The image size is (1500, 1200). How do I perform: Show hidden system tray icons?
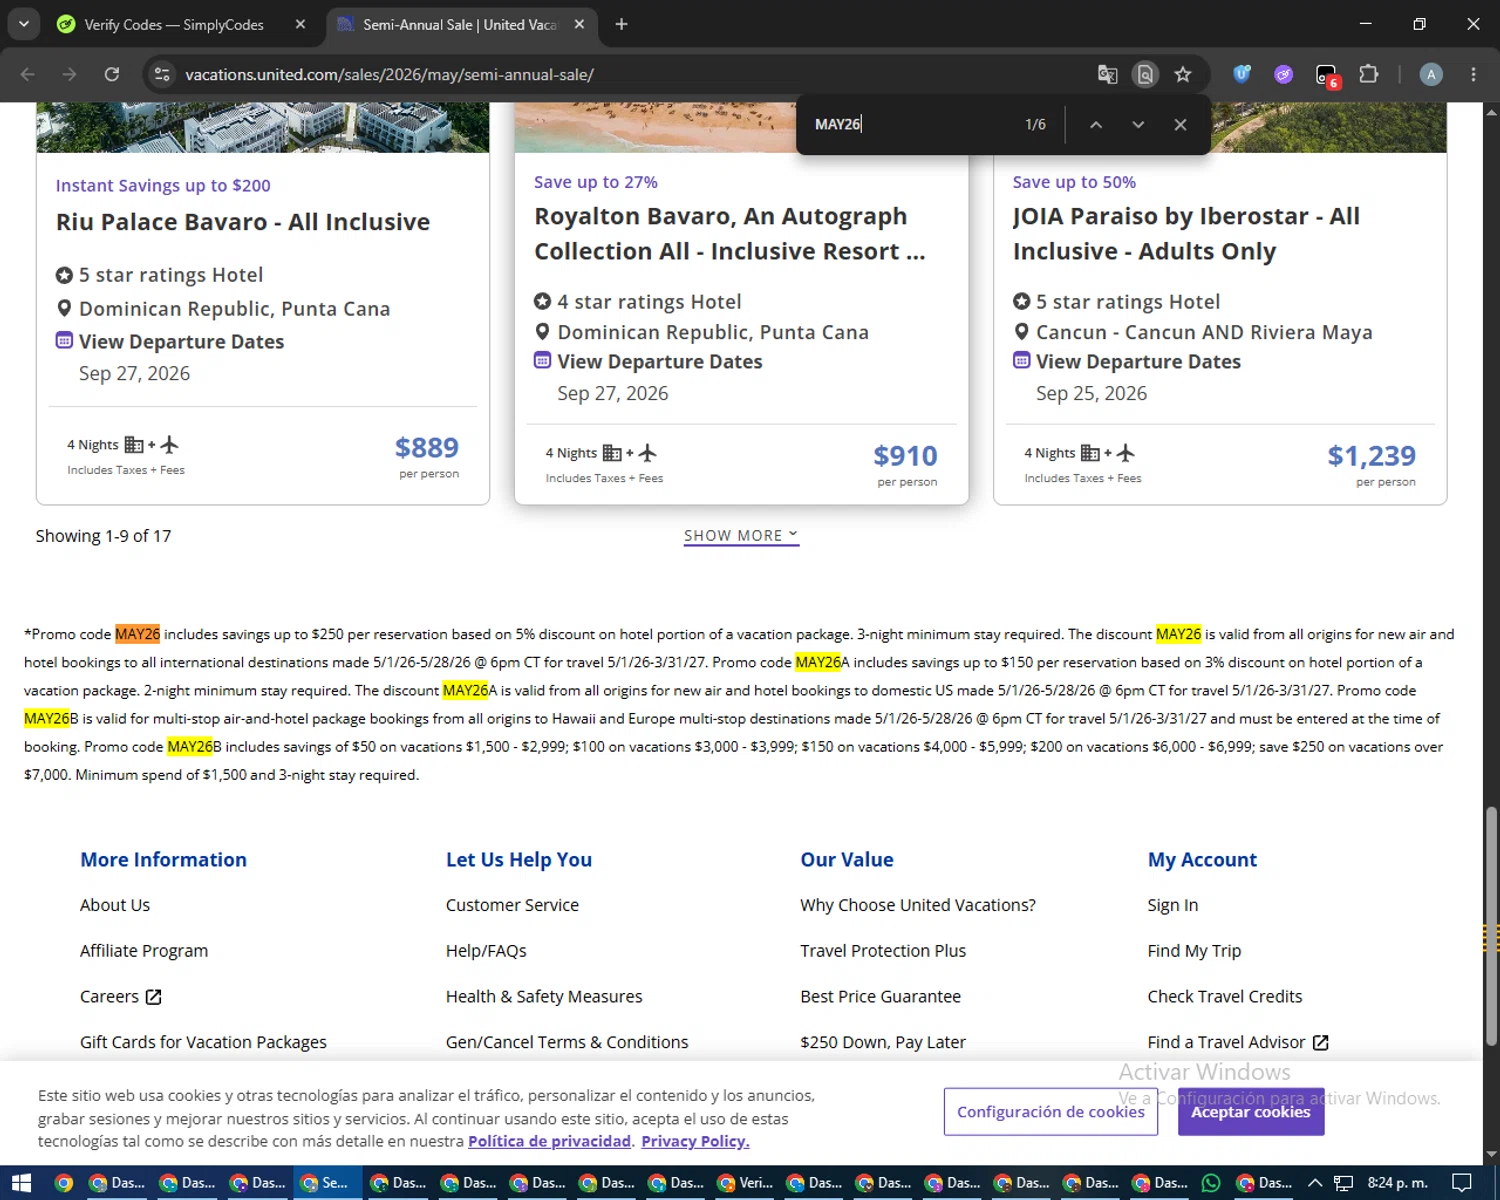(x=1315, y=1183)
